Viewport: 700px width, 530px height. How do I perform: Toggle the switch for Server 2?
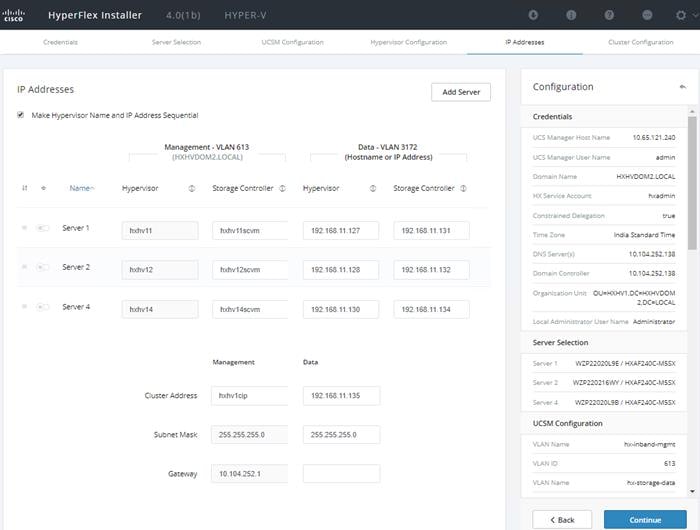[42, 267]
